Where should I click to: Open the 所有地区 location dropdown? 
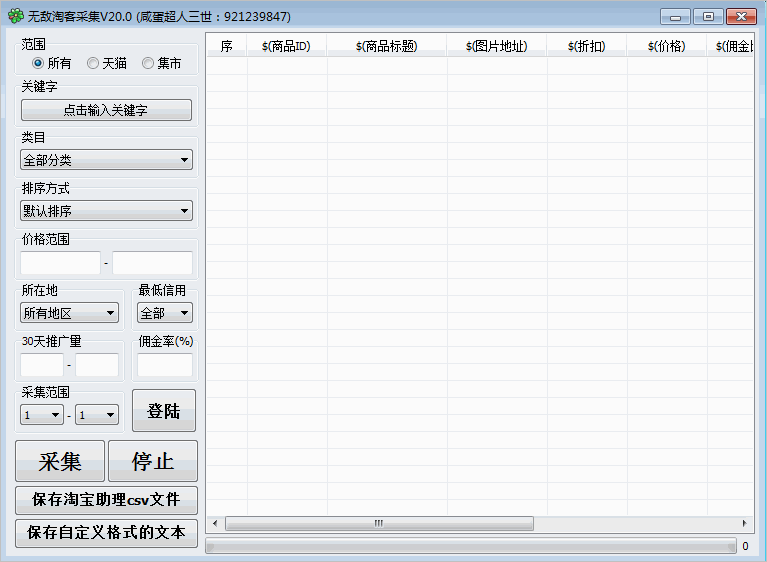(x=69, y=313)
